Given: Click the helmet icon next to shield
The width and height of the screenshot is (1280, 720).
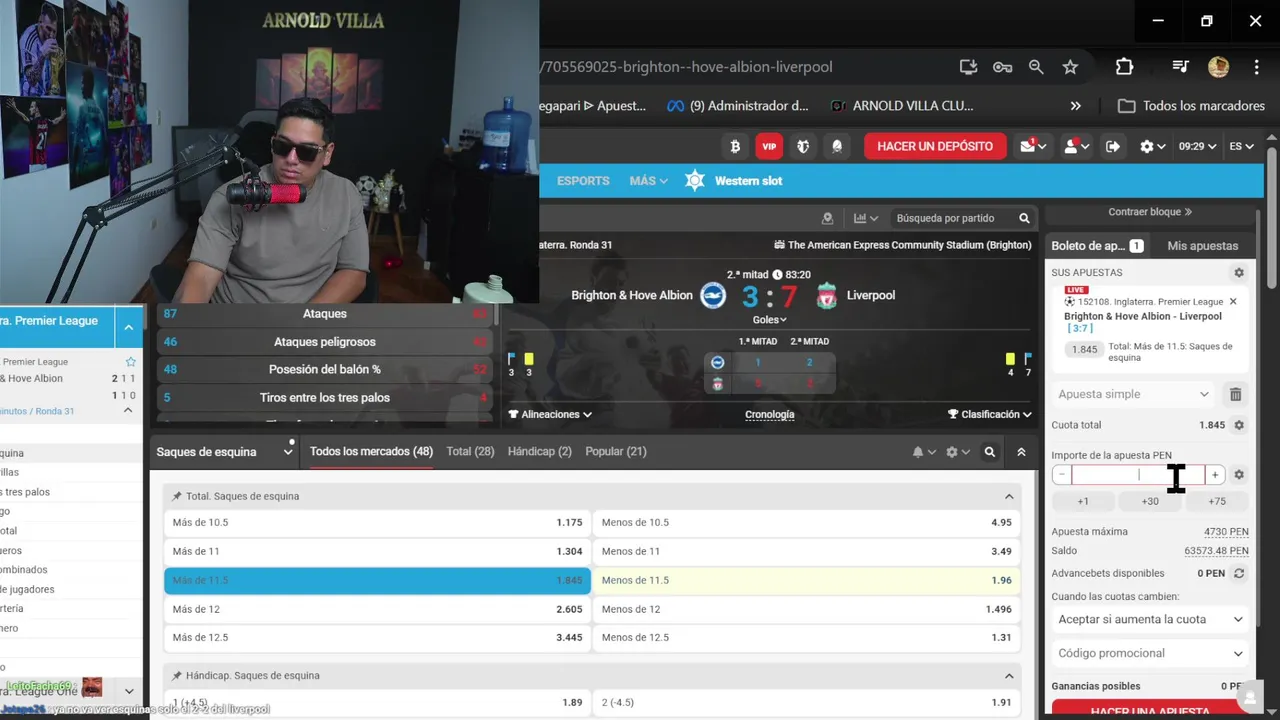Looking at the screenshot, I should (x=837, y=146).
